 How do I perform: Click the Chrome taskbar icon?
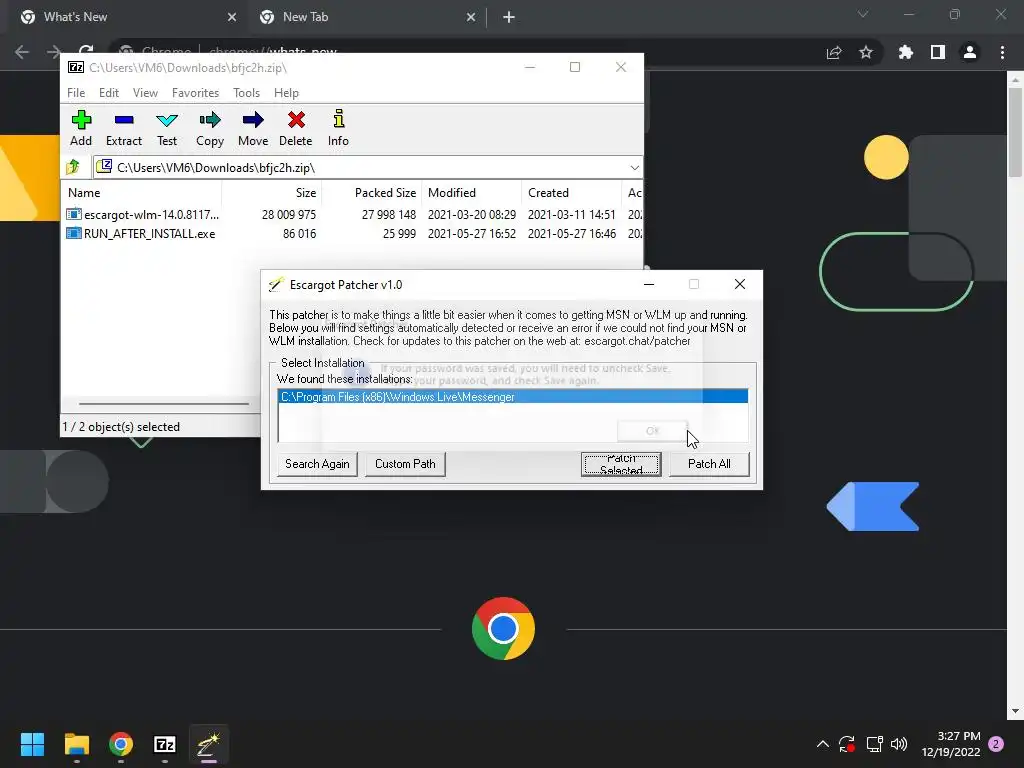[121, 744]
